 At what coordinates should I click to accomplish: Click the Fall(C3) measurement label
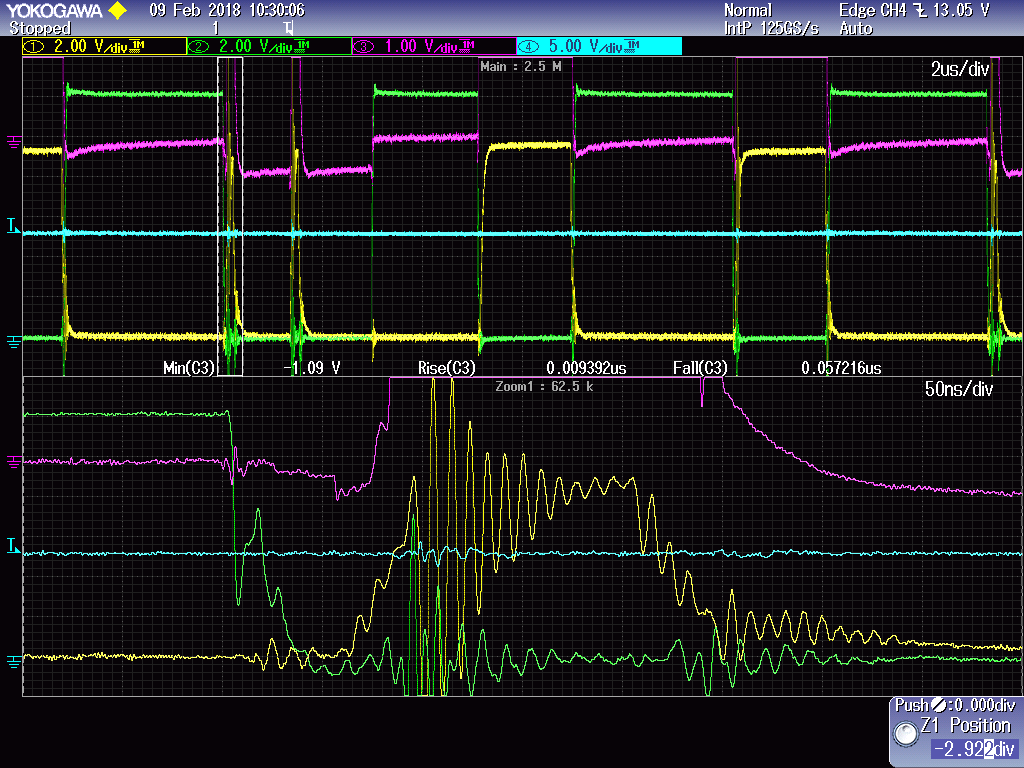coord(700,368)
